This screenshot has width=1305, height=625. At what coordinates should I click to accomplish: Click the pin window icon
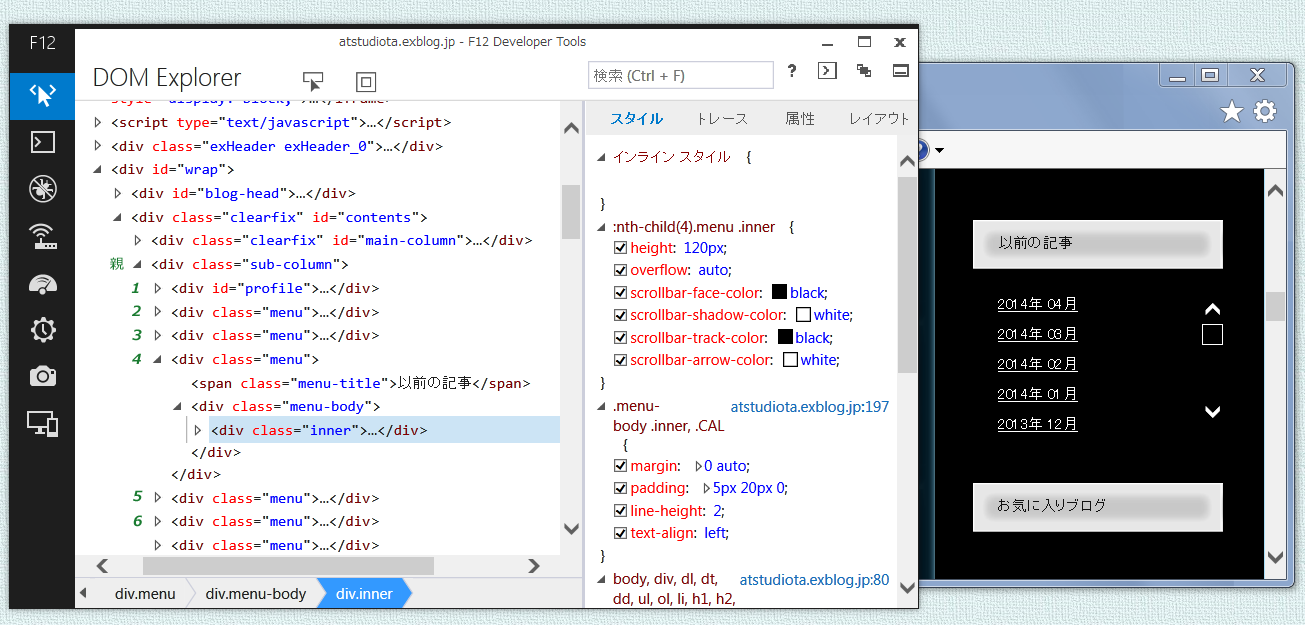900,71
